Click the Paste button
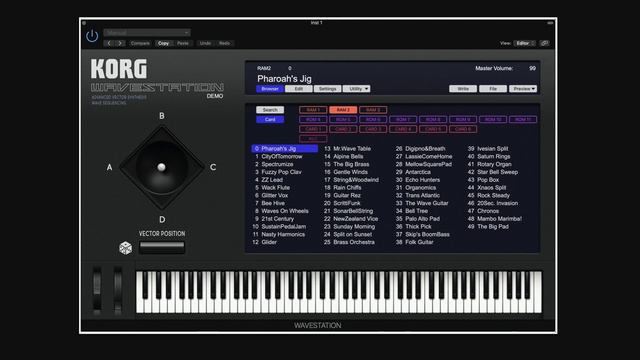Image resolution: width=640 pixels, height=360 pixels. [x=183, y=43]
